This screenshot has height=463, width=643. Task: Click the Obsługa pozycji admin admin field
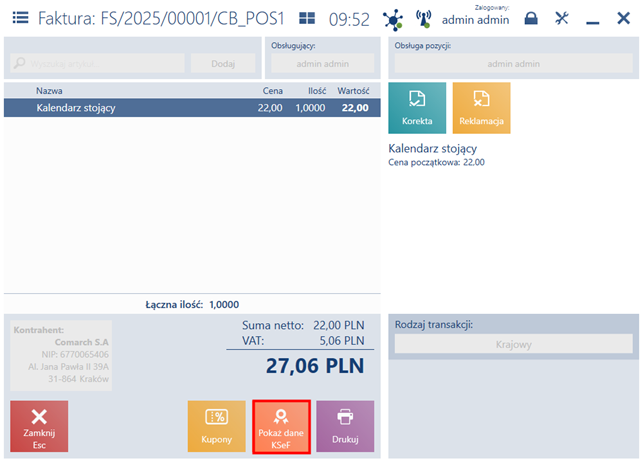coord(513,64)
